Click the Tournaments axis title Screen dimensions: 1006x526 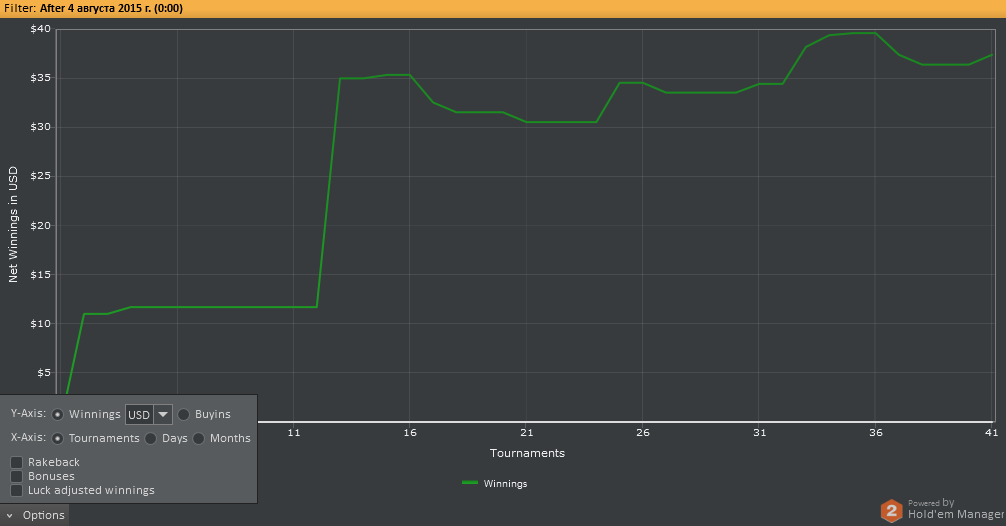527,453
